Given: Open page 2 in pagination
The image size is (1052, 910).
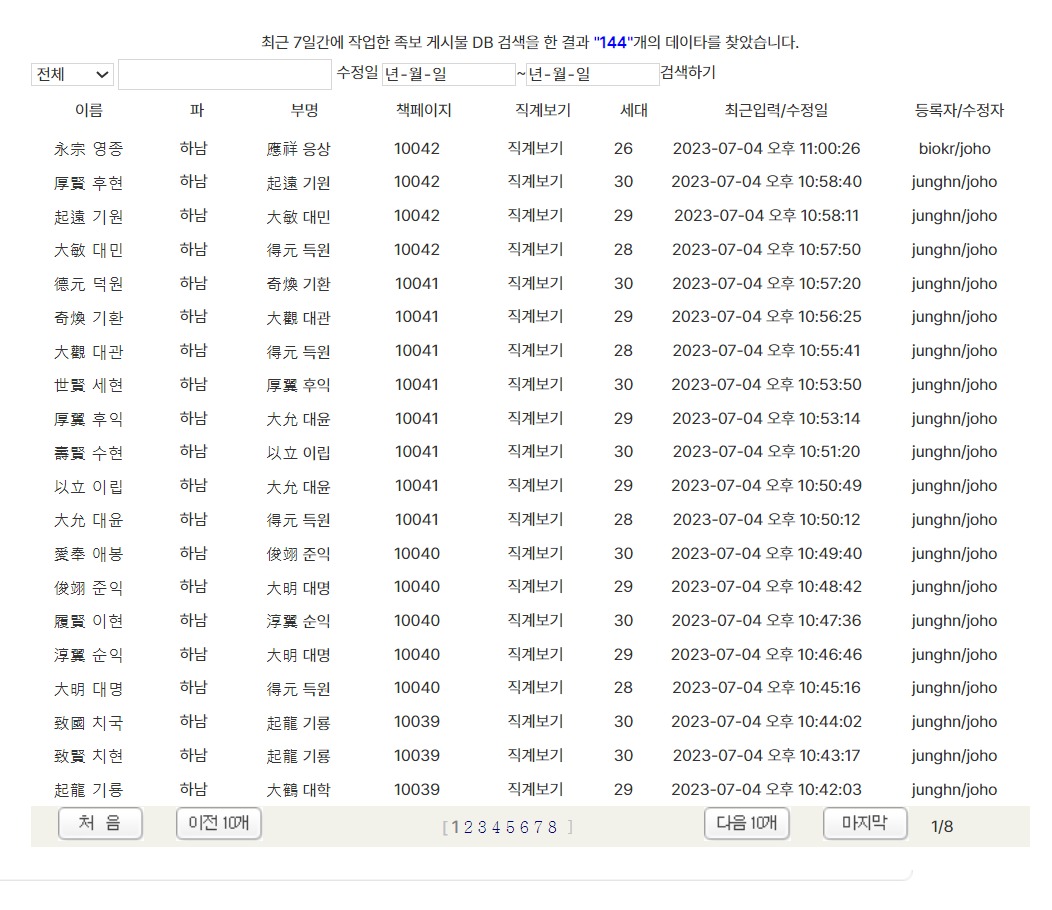Looking at the screenshot, I should (470, 827).
